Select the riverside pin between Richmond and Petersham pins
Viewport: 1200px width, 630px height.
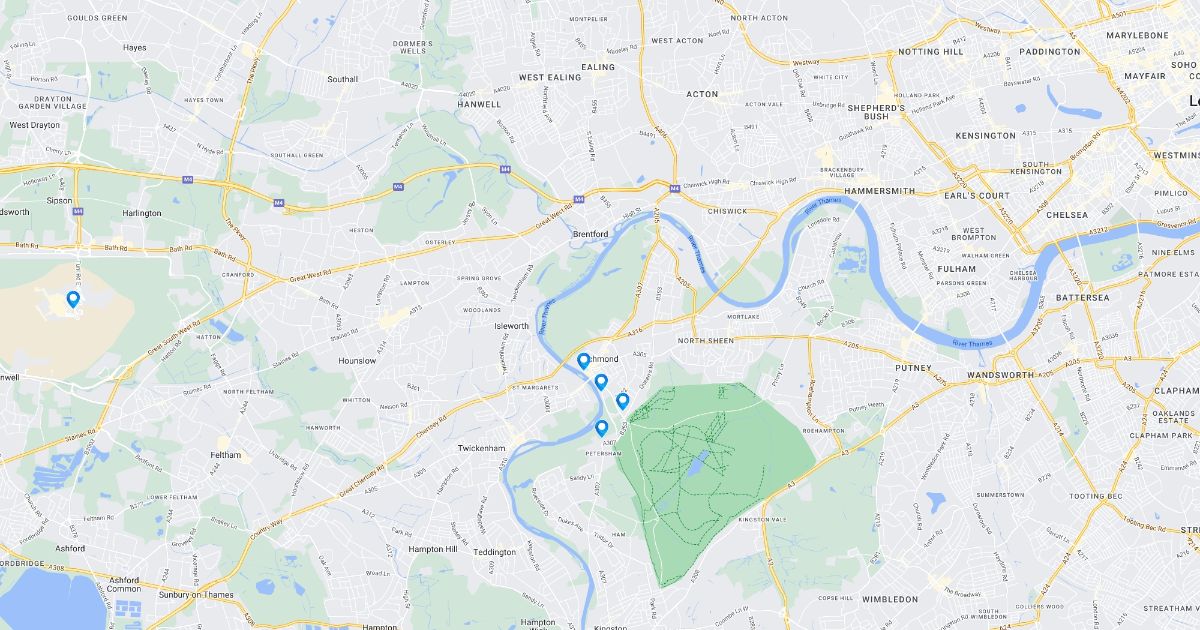click(x=601, y=381)
